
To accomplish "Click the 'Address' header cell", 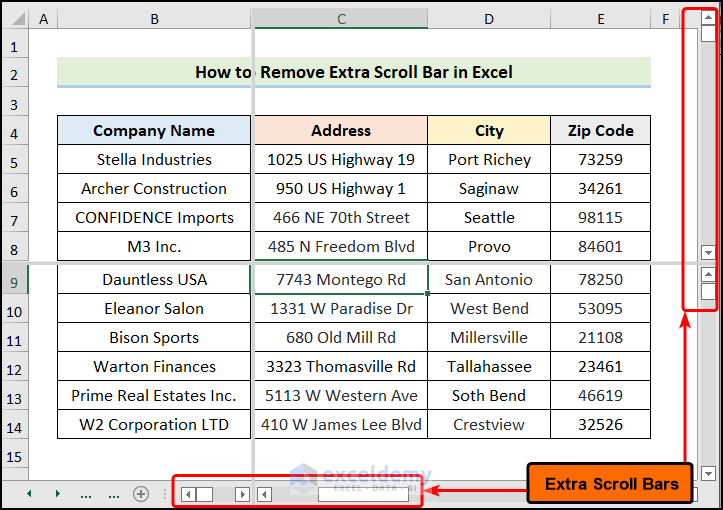I will click(x=341, y=130).
